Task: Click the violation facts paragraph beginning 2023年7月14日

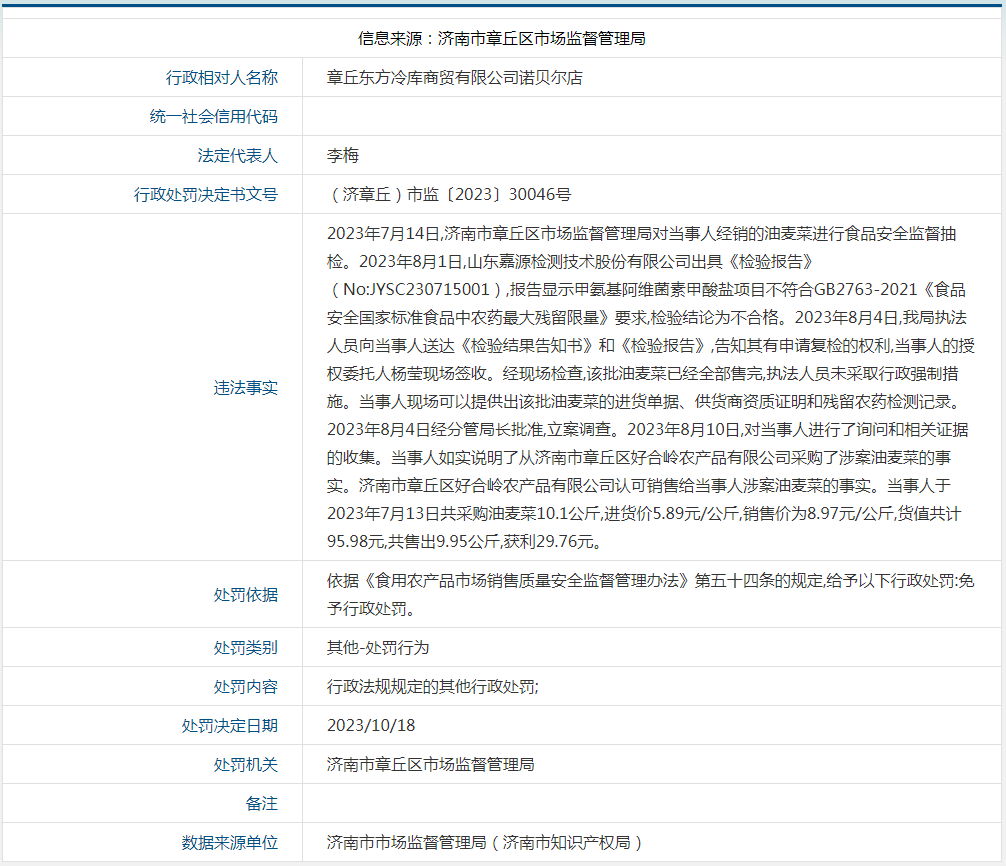Action: click(651, 387)
